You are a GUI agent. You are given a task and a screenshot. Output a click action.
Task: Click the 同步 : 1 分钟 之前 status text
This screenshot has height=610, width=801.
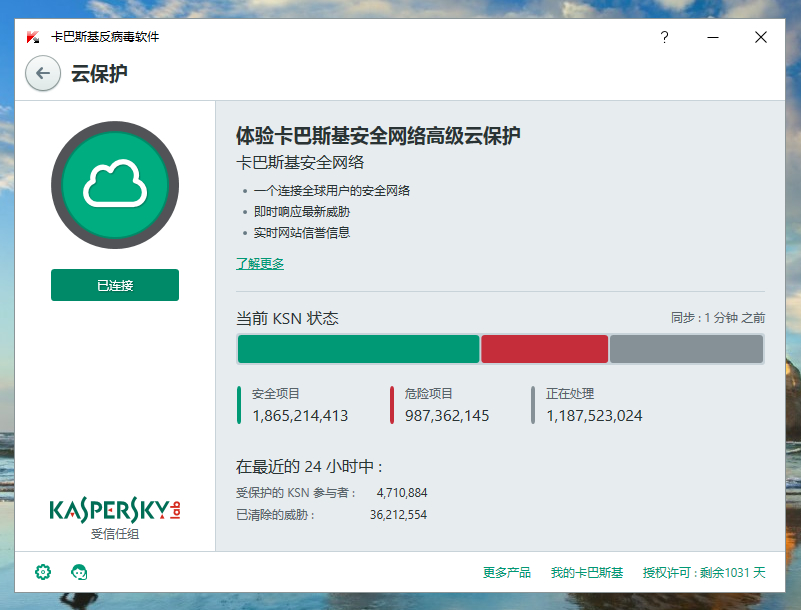(x=718, y=318)
